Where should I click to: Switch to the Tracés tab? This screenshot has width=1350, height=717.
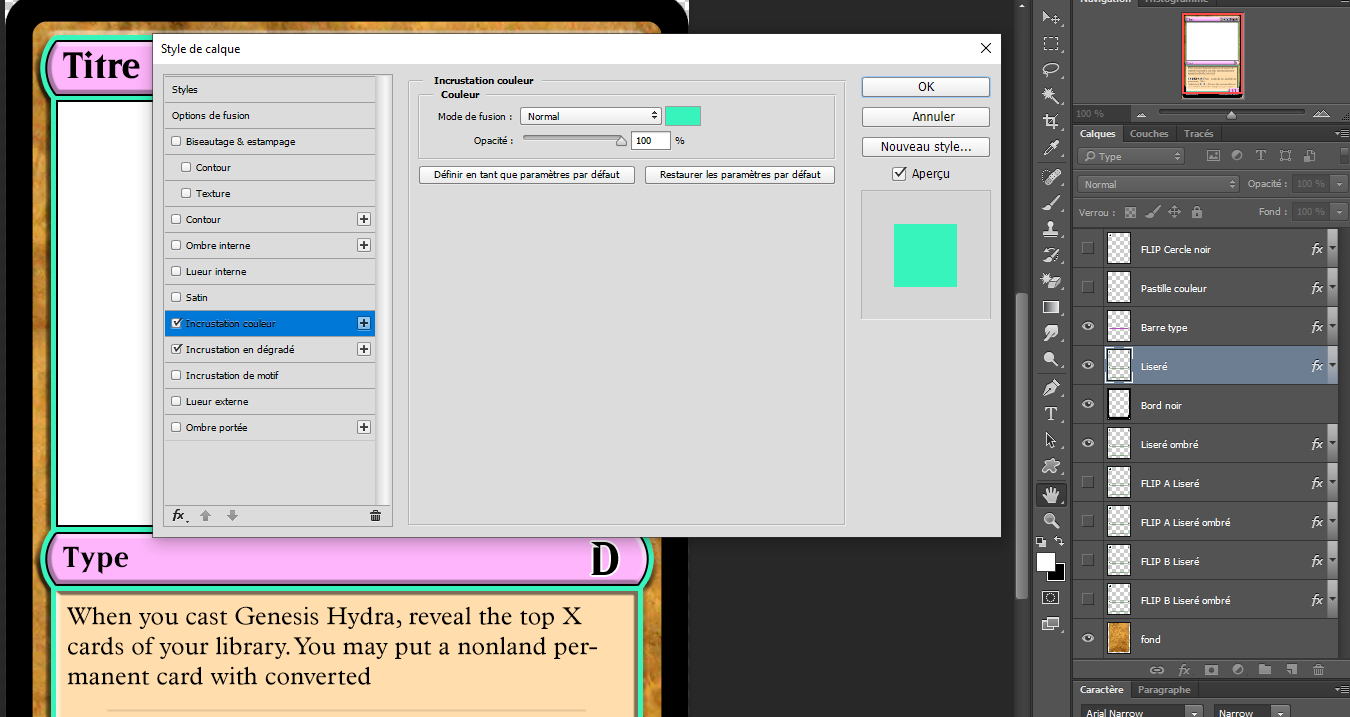[1198, 134]
